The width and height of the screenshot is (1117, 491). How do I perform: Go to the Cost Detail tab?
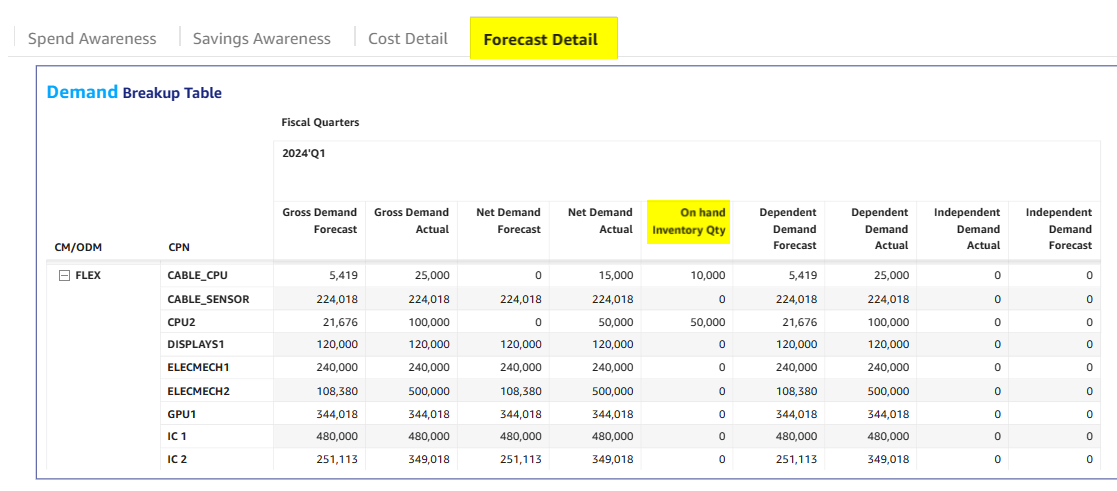click(x=407, y=38)
